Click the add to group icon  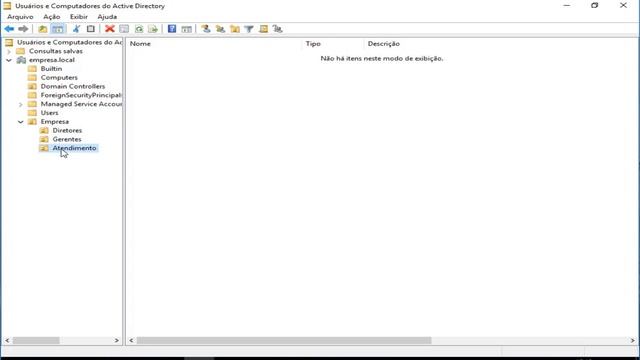coord(278,29)
